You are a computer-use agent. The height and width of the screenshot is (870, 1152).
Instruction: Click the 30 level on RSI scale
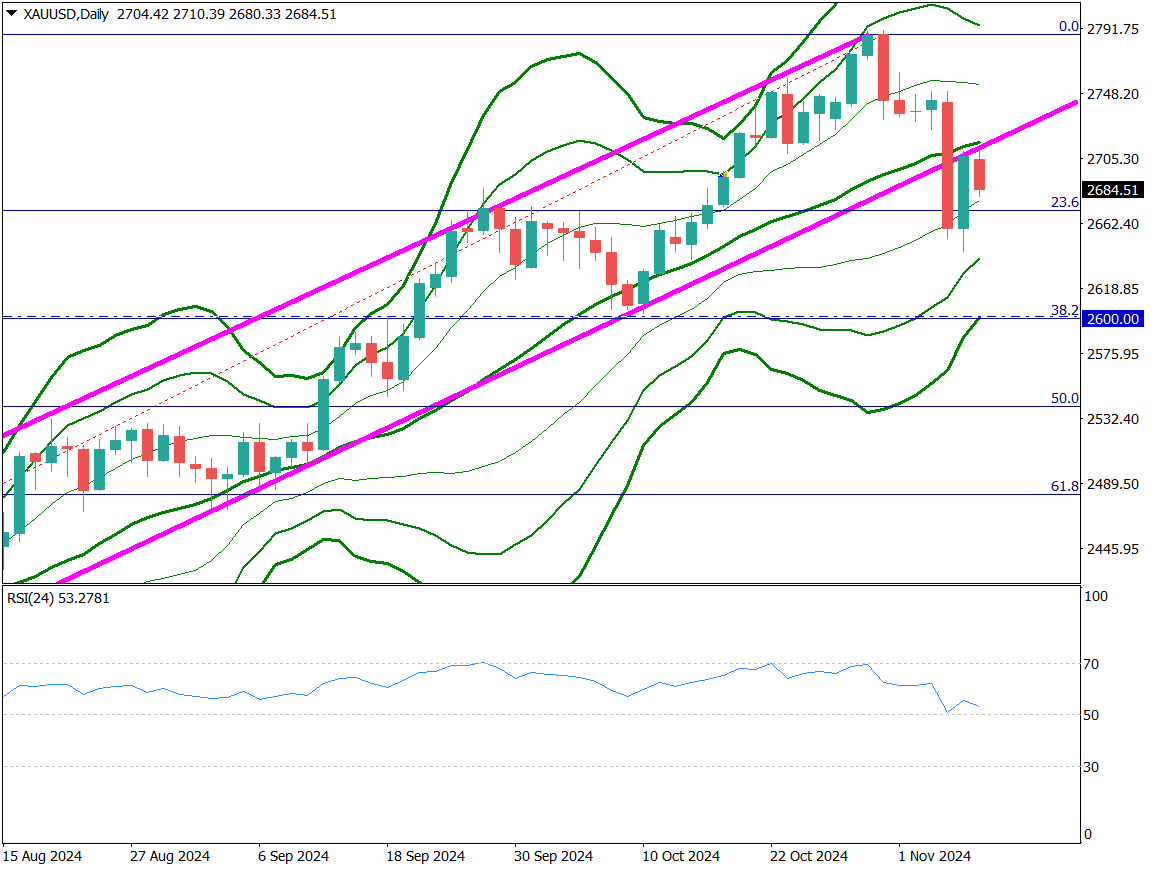click(1093, 767)
